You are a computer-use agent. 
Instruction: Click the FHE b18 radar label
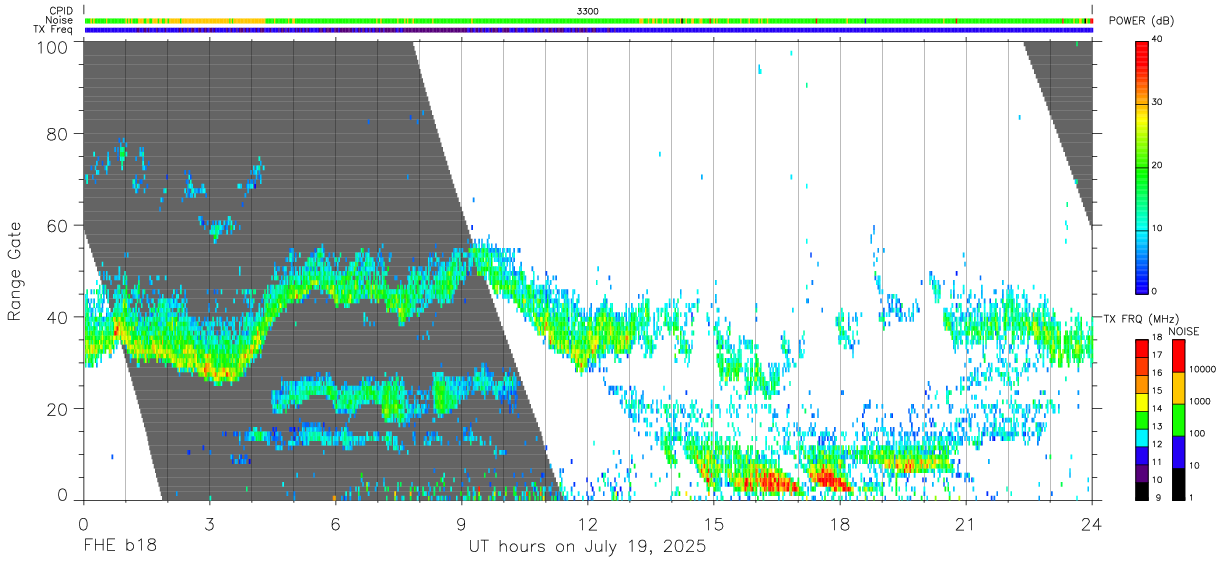[x=120, y=547]
